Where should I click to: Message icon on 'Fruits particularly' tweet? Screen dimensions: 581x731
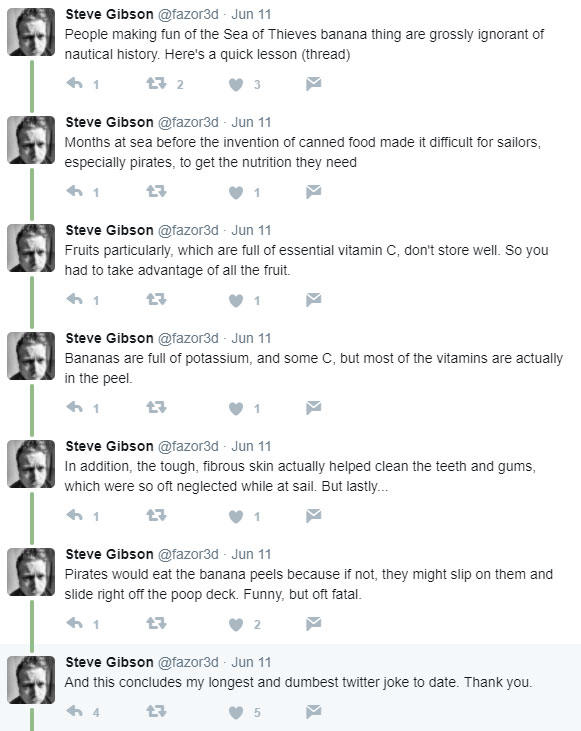313,300
